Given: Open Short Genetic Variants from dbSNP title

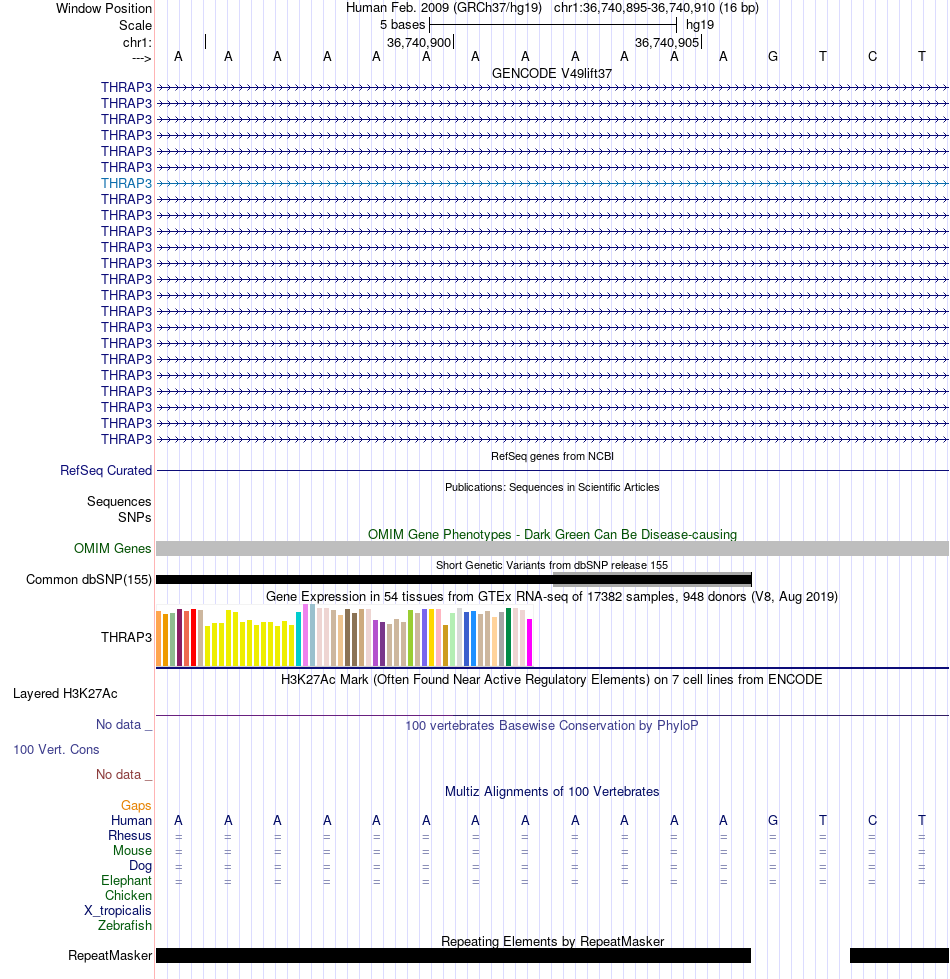Looking at the screenshot, I should (x=552, y=565).
